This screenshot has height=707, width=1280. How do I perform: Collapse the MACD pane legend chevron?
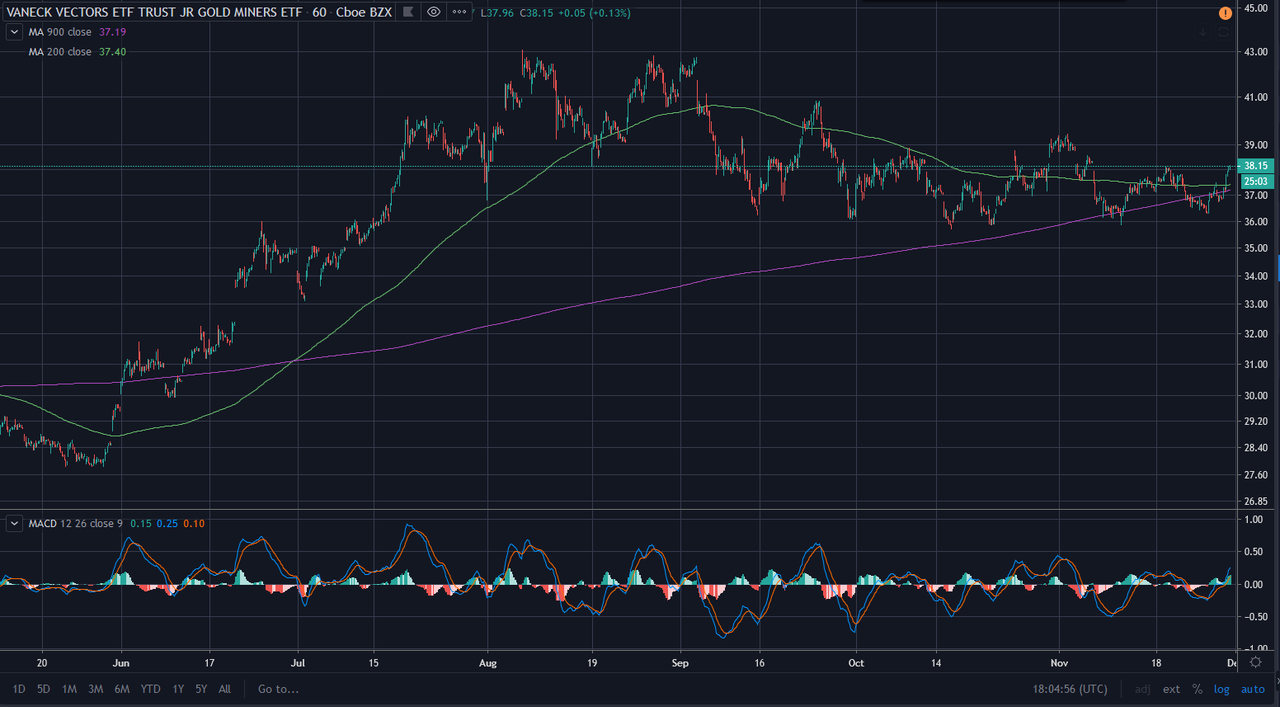(14, 523)
